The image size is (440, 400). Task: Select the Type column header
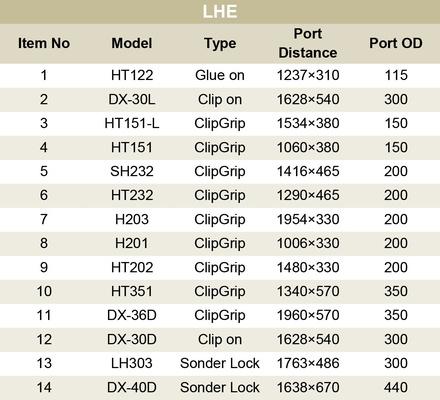(x=220, y=44)
